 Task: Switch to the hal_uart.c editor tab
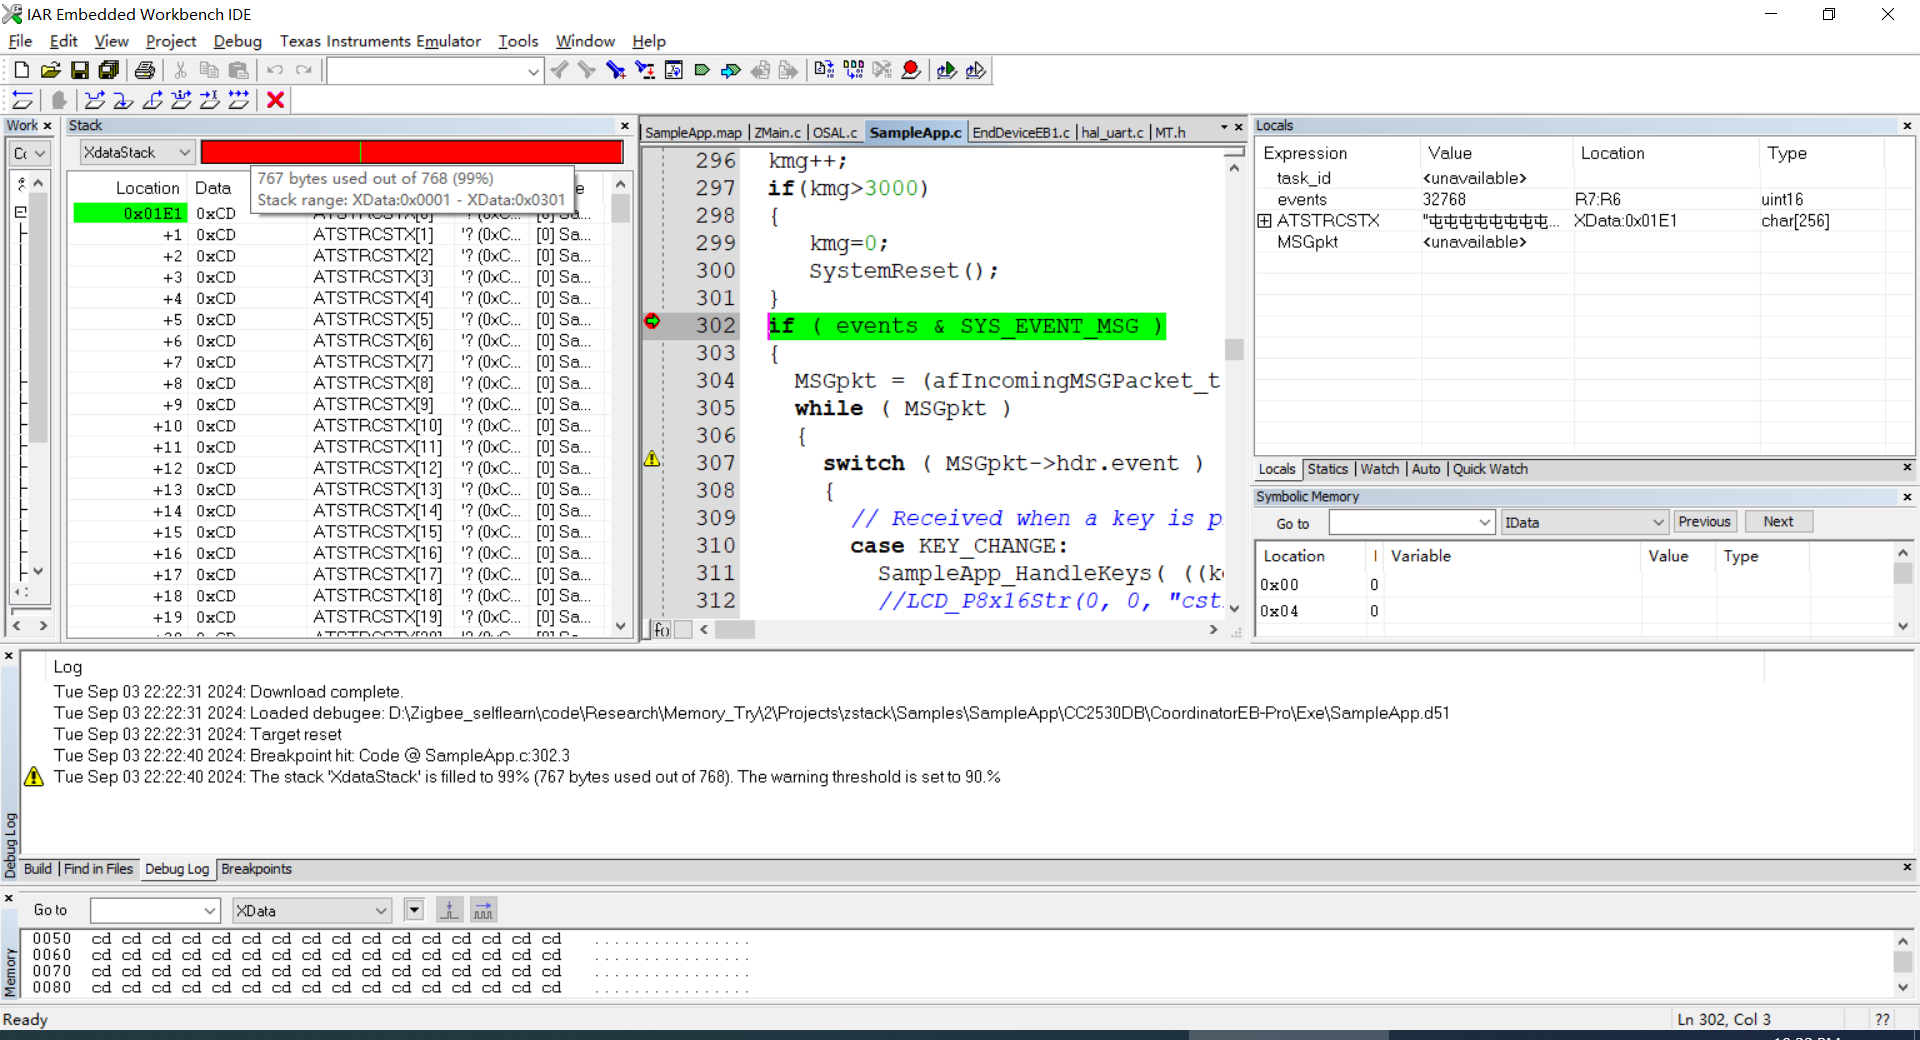click(1112, 132)
